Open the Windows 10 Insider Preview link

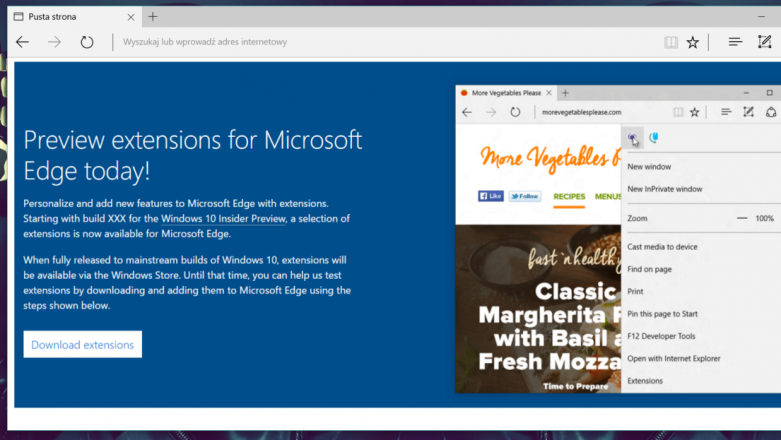pos(223,218)
